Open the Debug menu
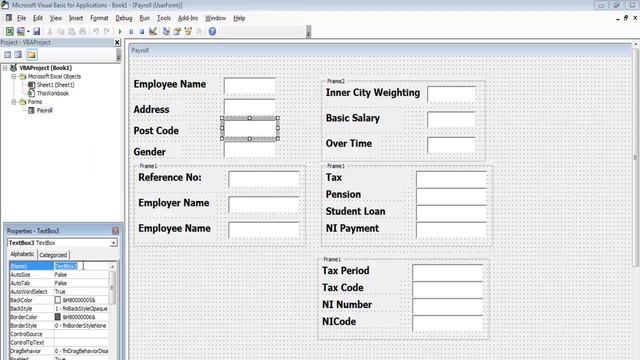This screenshot has width=640, height=360. click(124, 18)
